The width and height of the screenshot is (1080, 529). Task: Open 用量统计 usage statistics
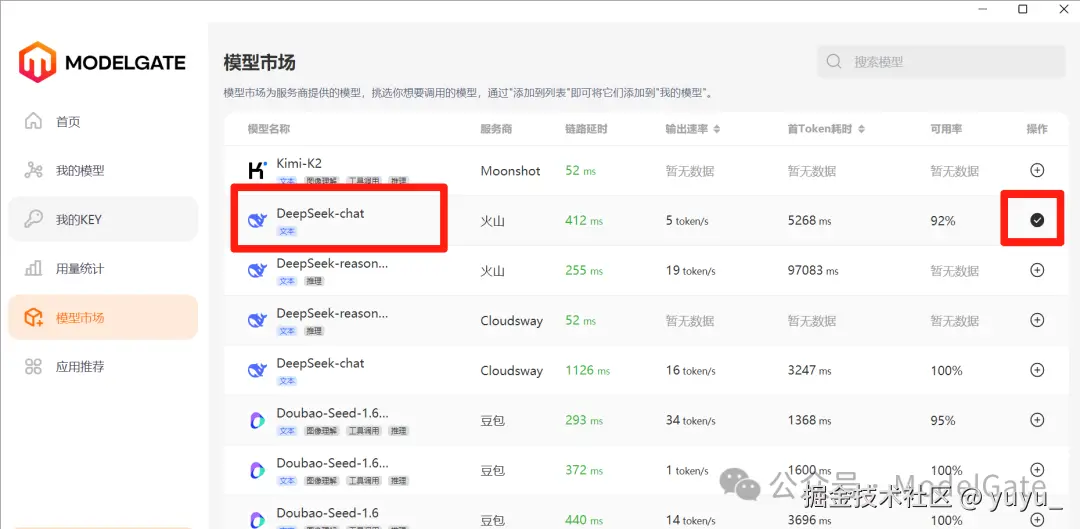[103, 269]
